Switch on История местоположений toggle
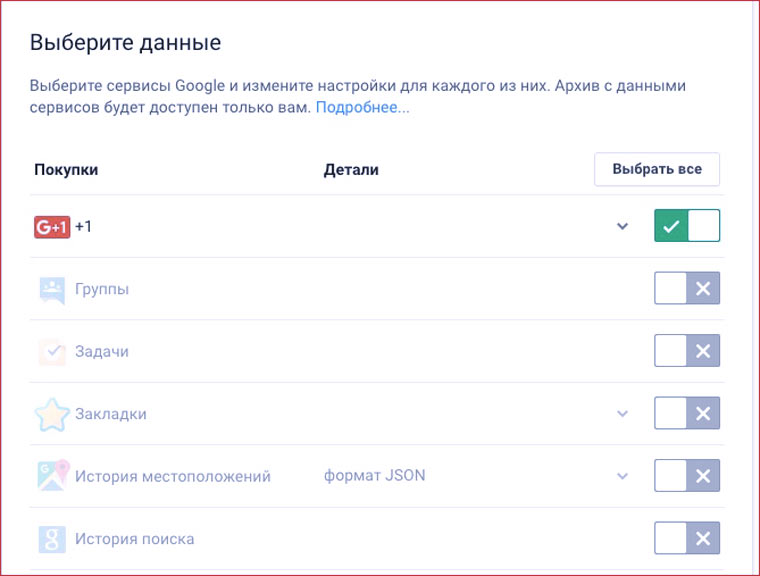 [x=687, y=476]
